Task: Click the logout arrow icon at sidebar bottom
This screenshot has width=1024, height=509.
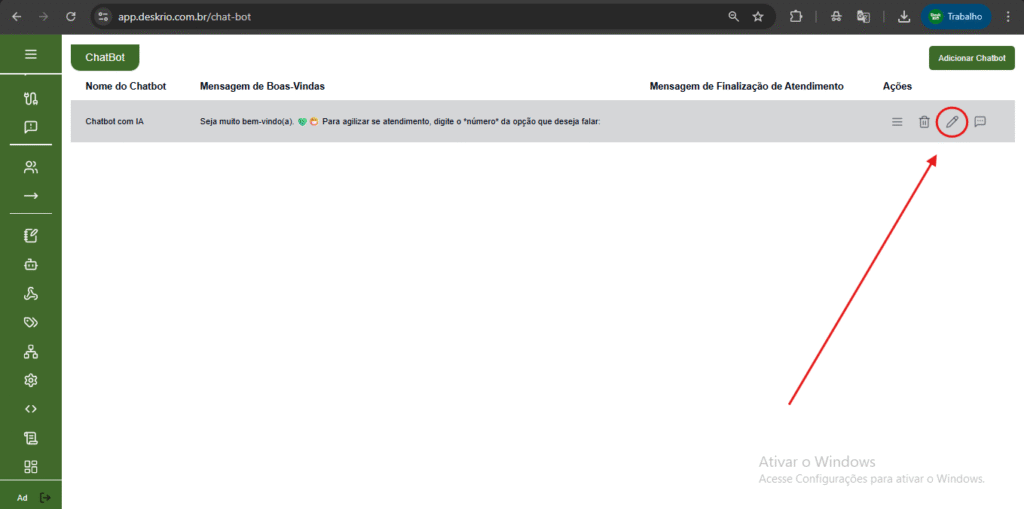Action: (x=44, y=497)
